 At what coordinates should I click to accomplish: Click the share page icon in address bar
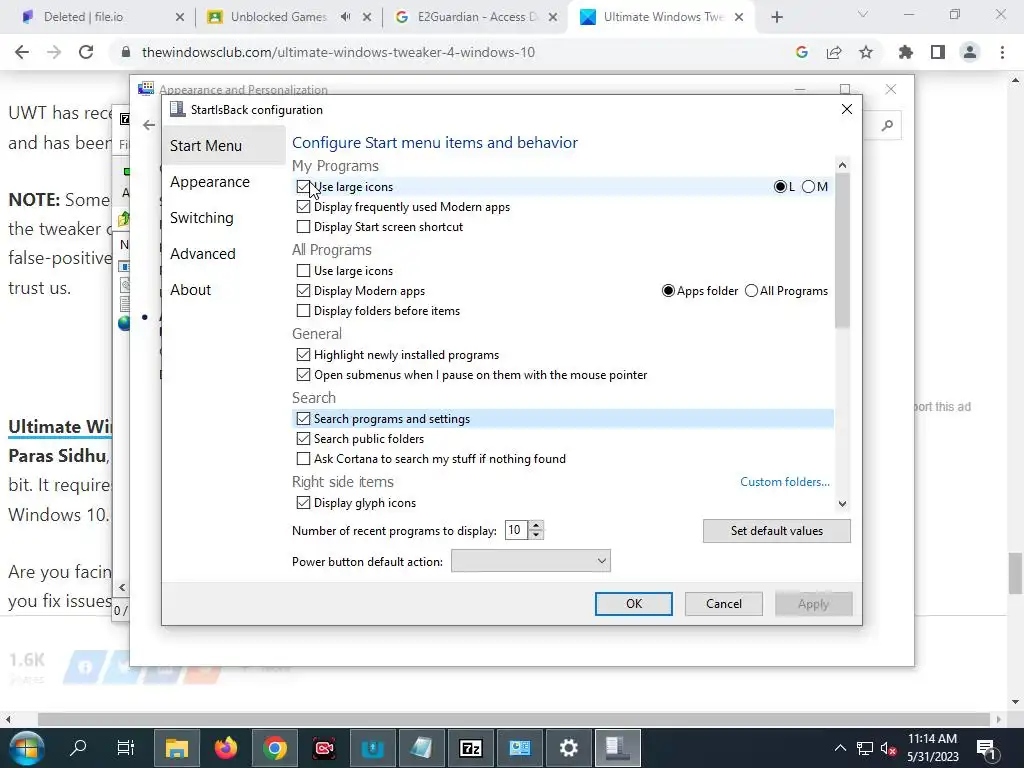tap(834, 52)
